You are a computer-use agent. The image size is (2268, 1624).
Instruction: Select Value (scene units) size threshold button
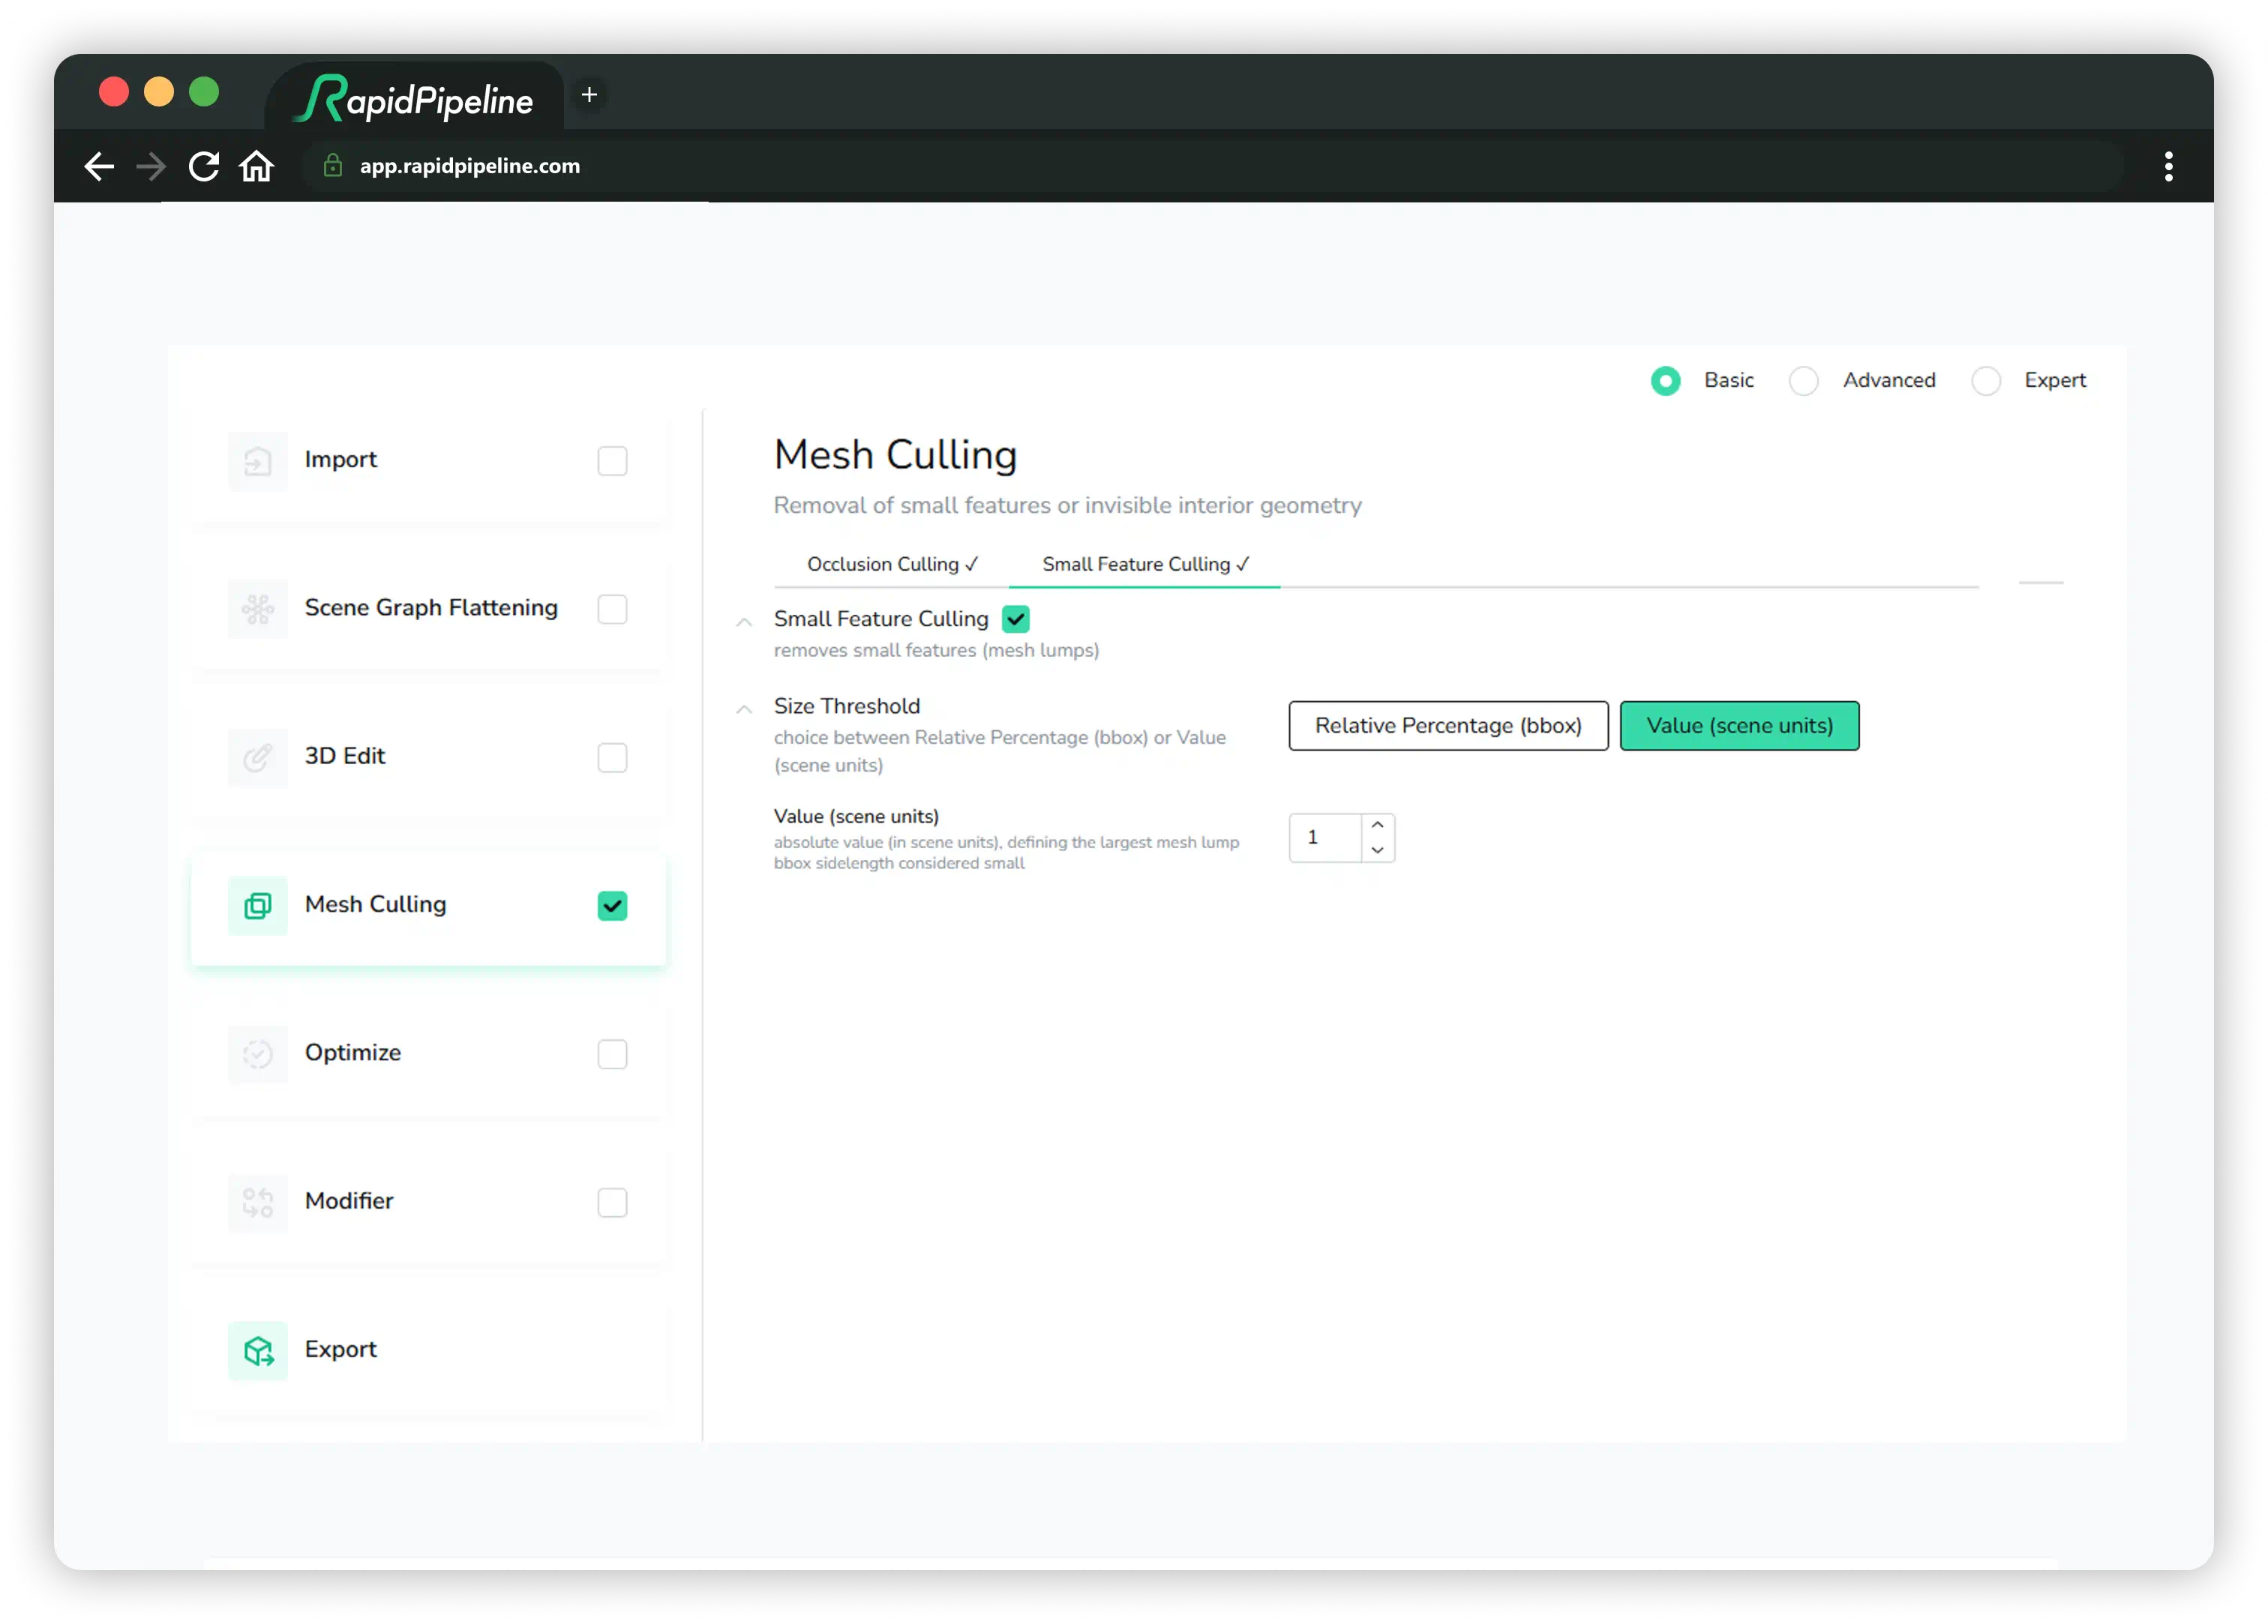[1738, 726]
